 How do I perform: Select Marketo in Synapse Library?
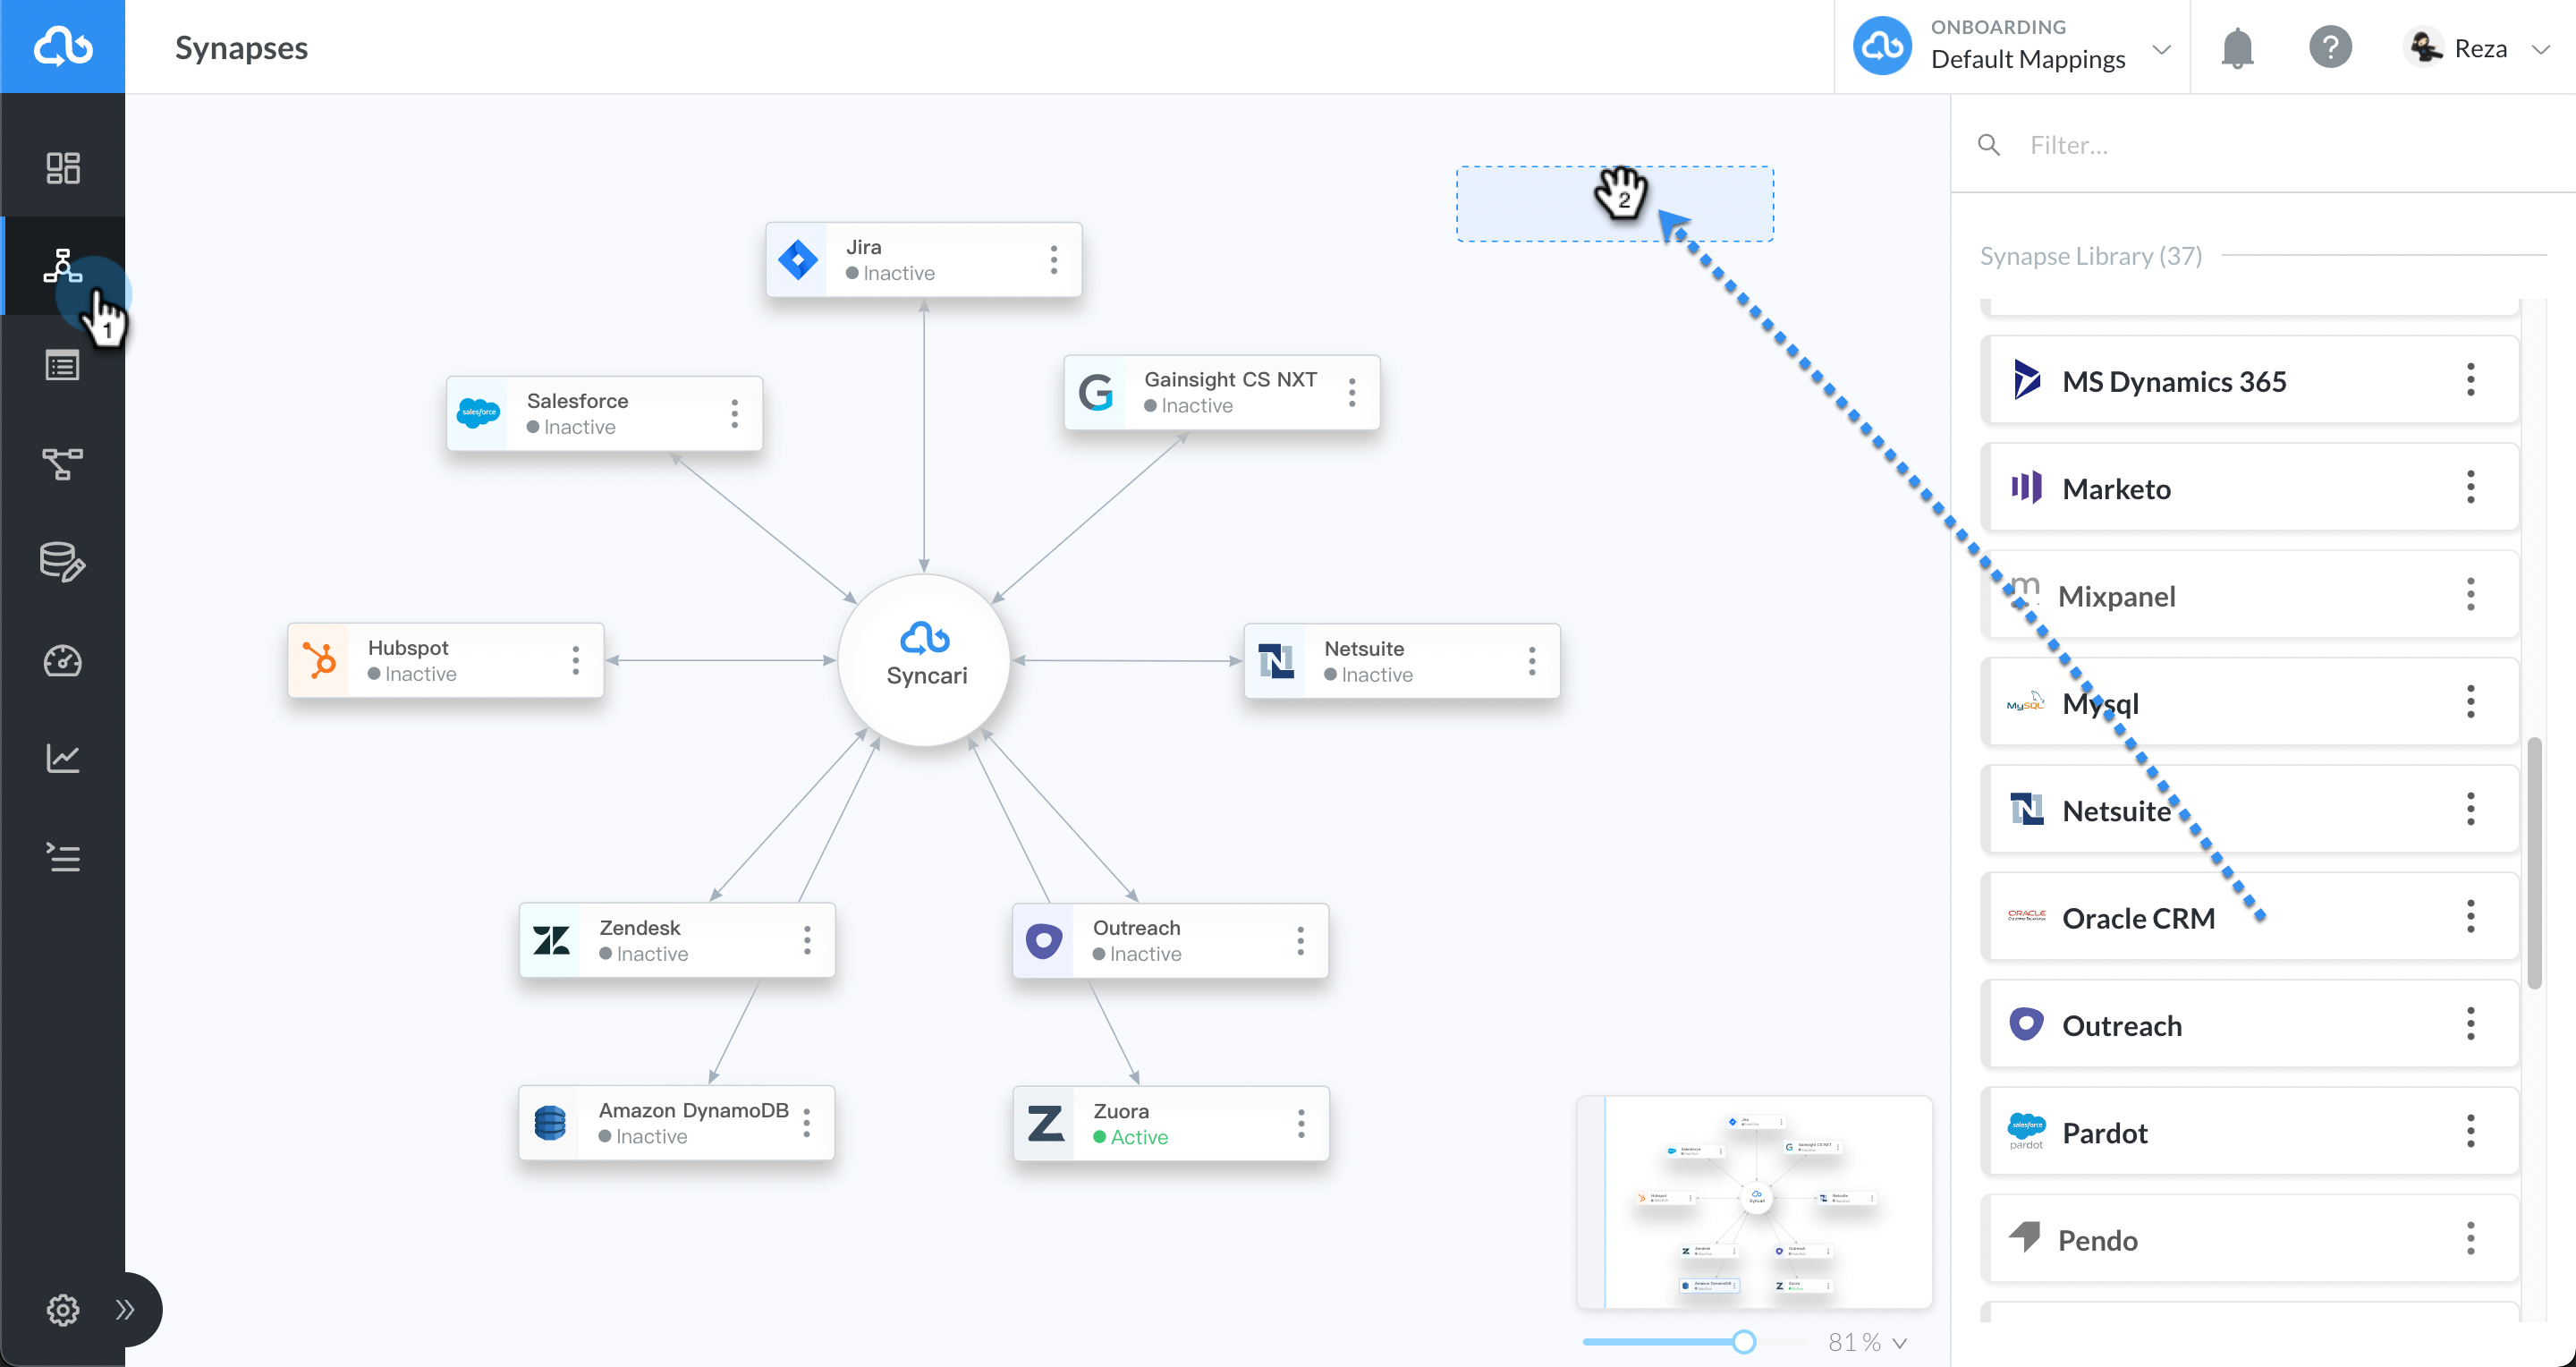(2249, 488)
